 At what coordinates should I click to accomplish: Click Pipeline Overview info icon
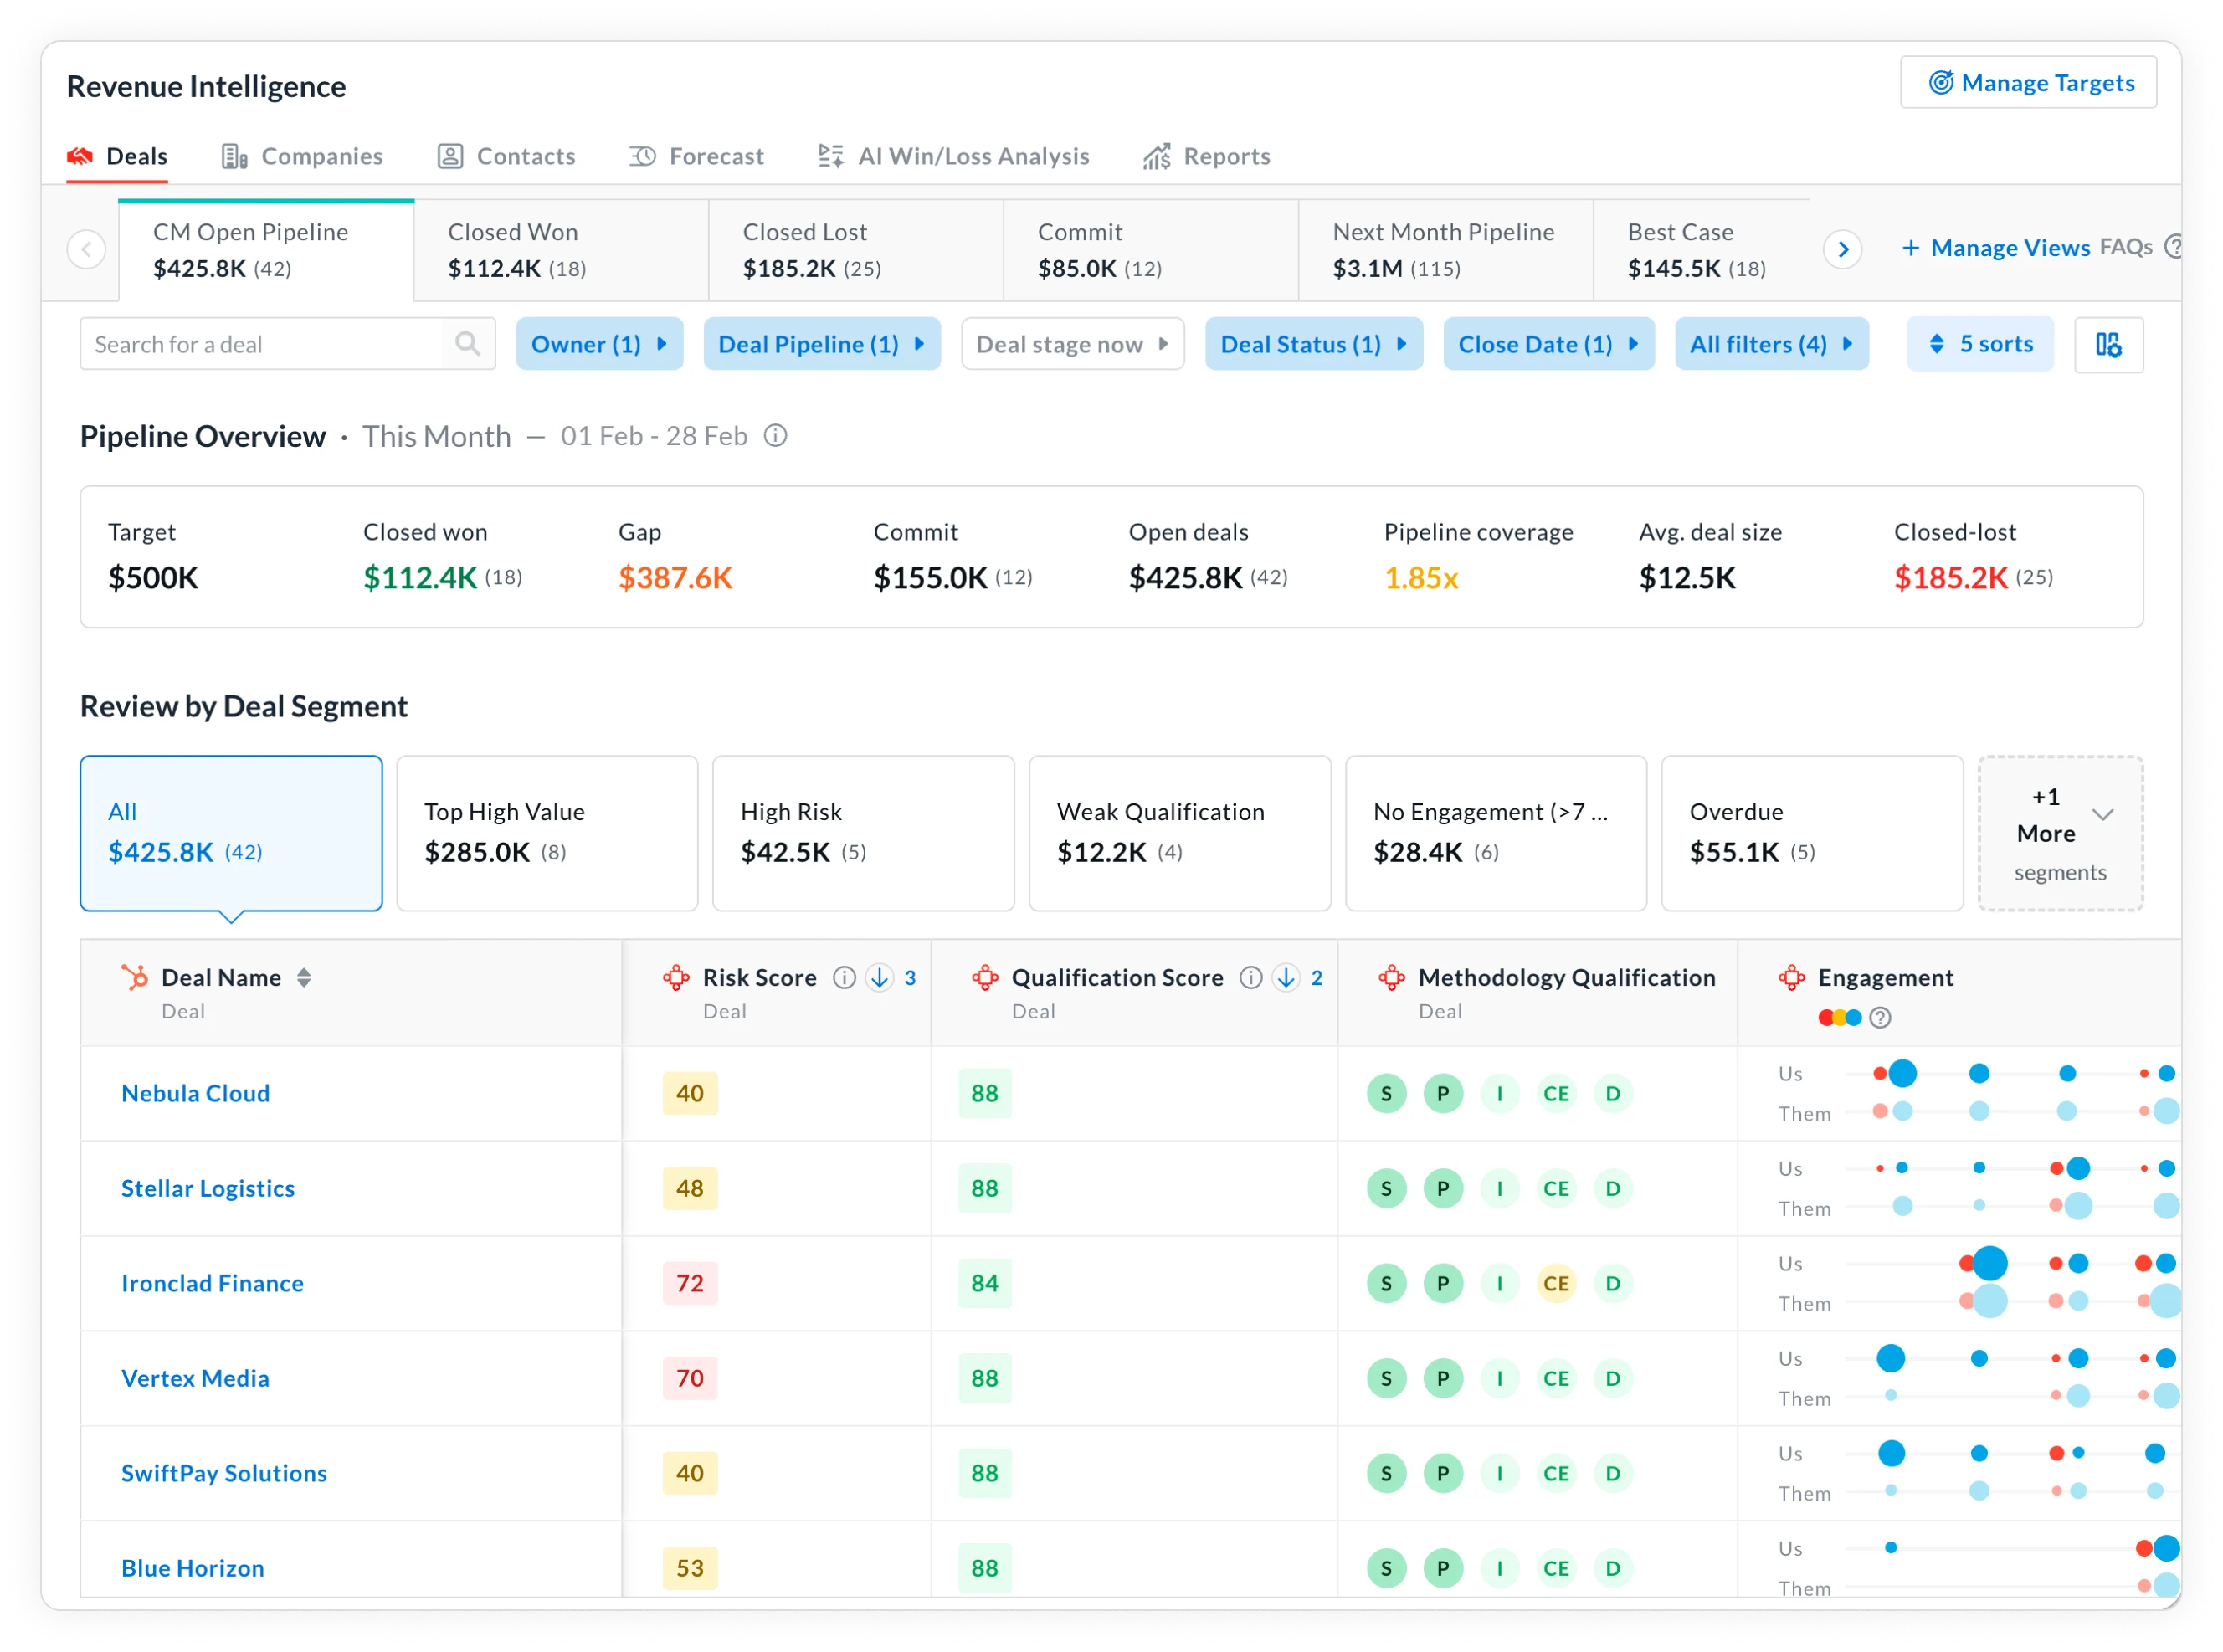tap(775, 436)
